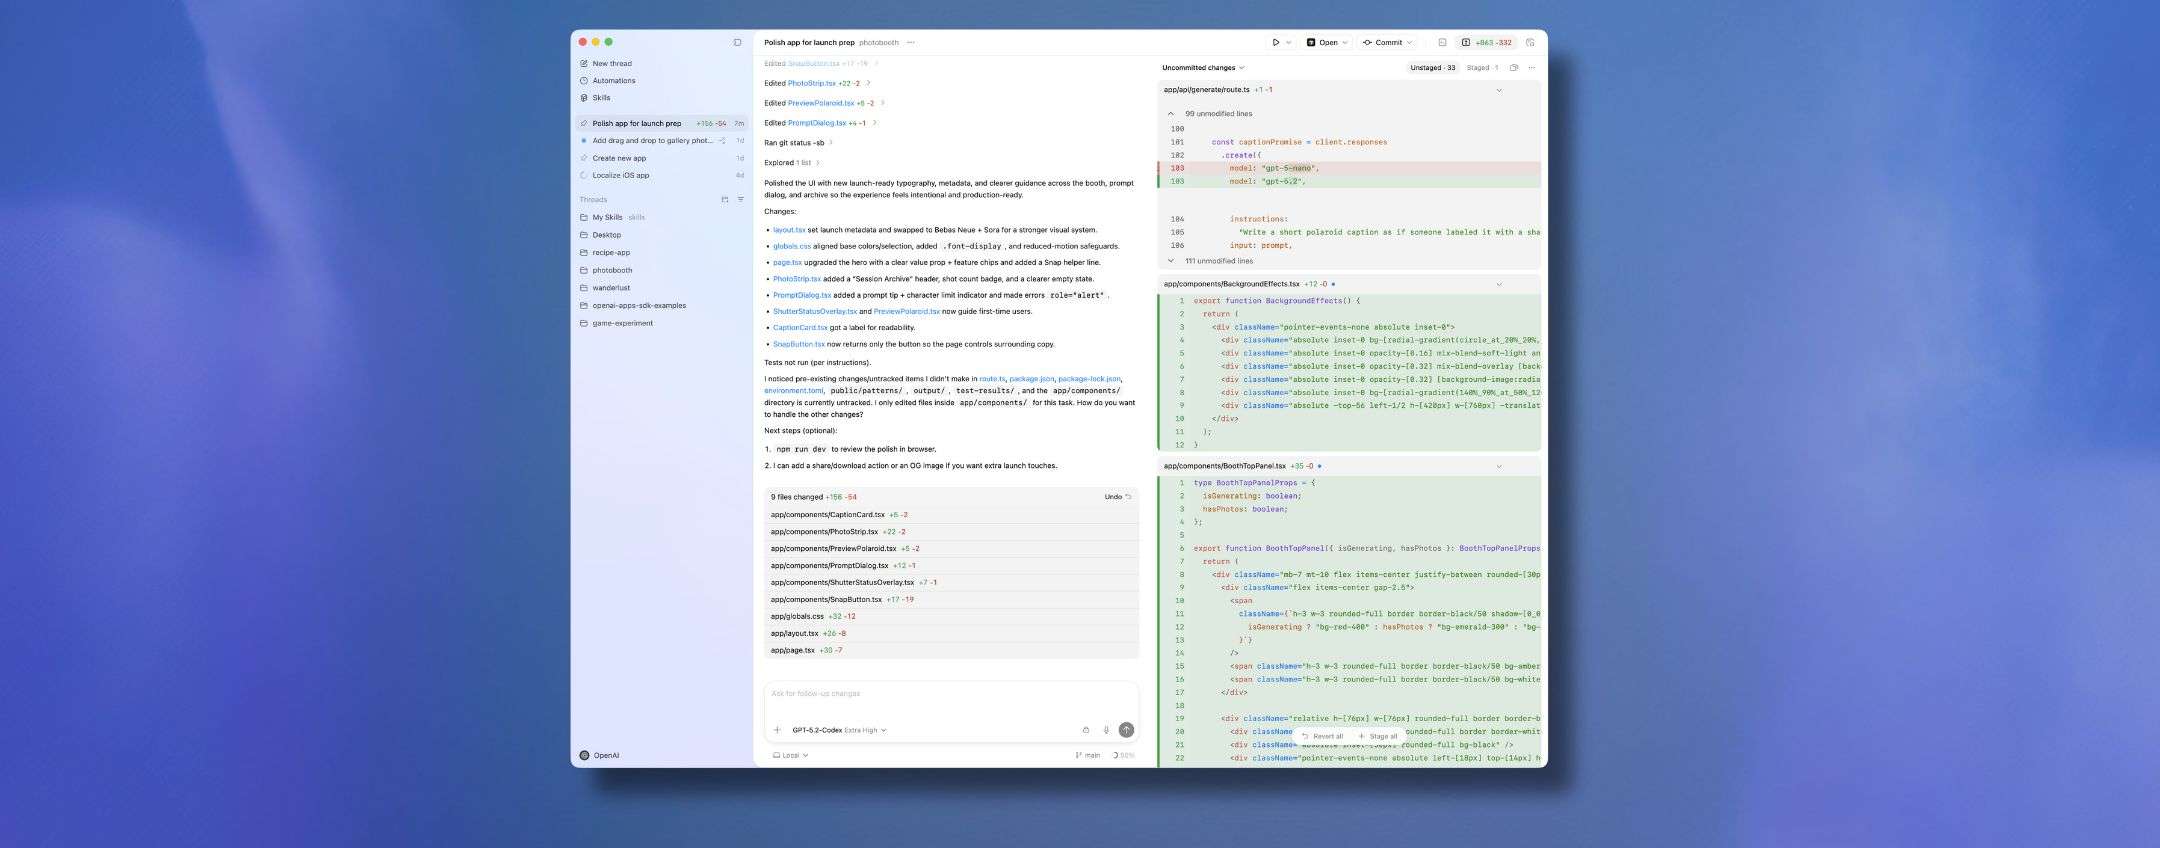2160x848 pixels.
Task: Click the microphone dictation icon
Action: coord(1106,730)
